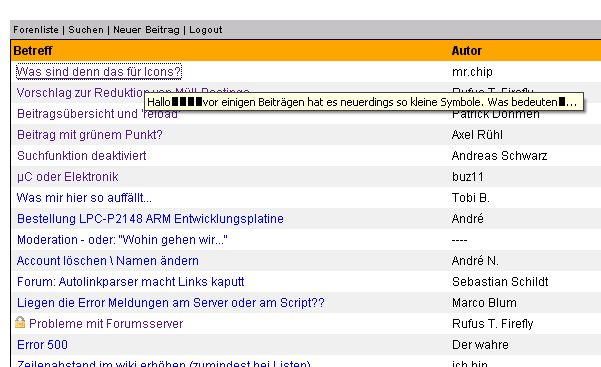Click the Betreff column header

click(x=33, y=51)
